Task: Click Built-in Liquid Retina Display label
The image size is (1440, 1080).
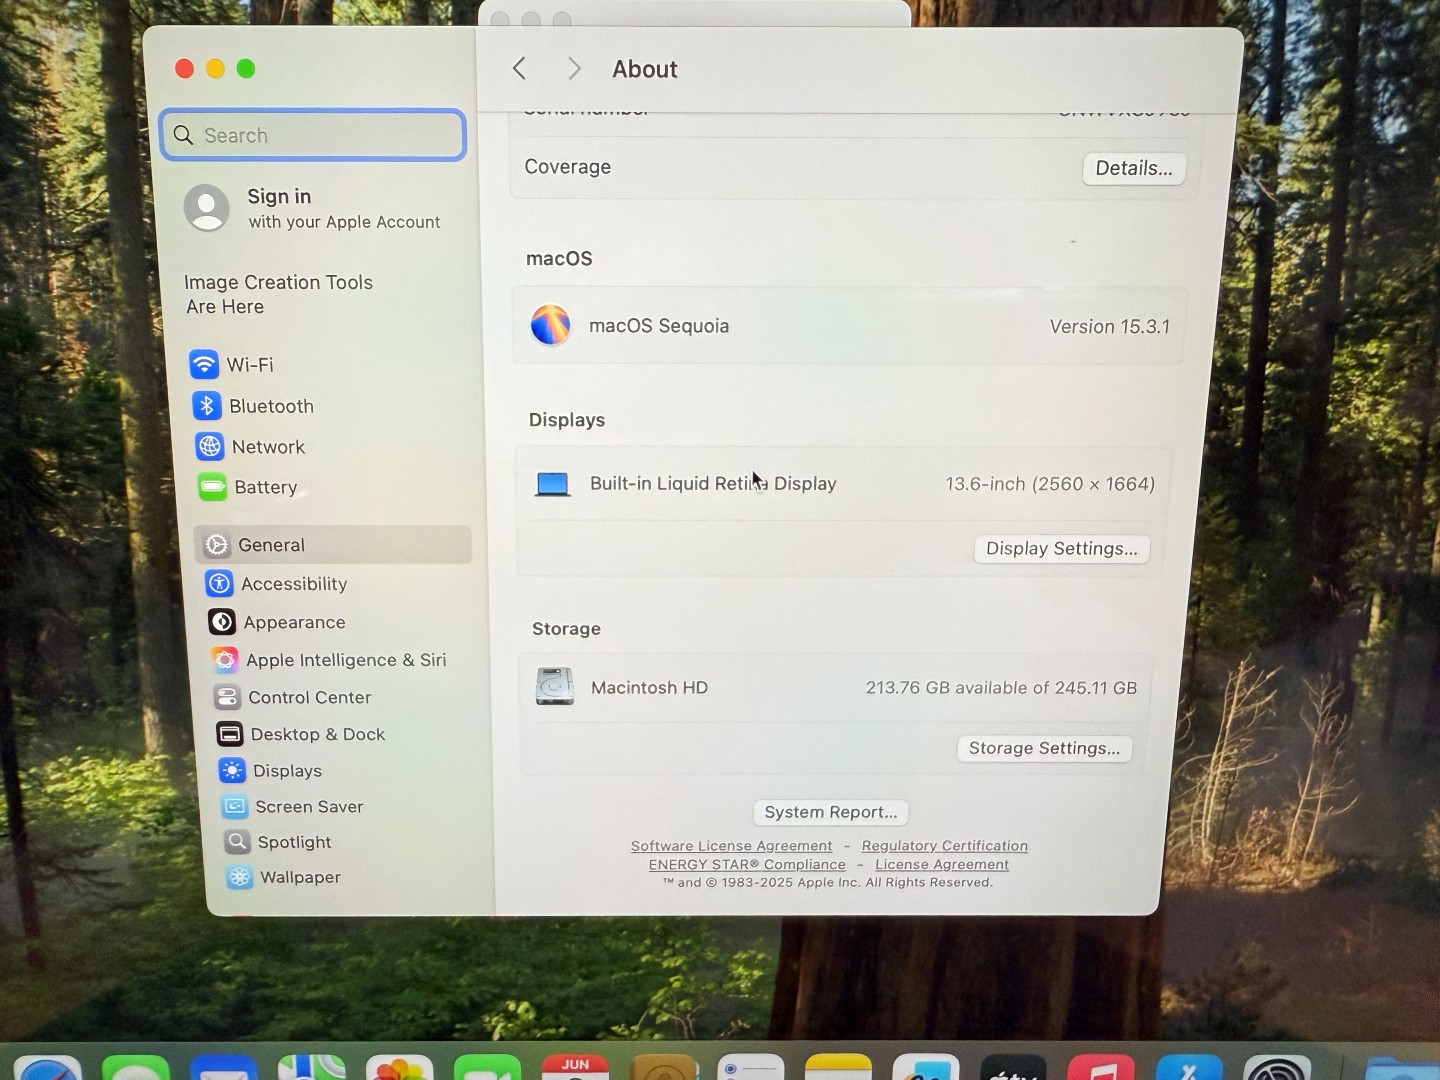Action: [713, 484]
